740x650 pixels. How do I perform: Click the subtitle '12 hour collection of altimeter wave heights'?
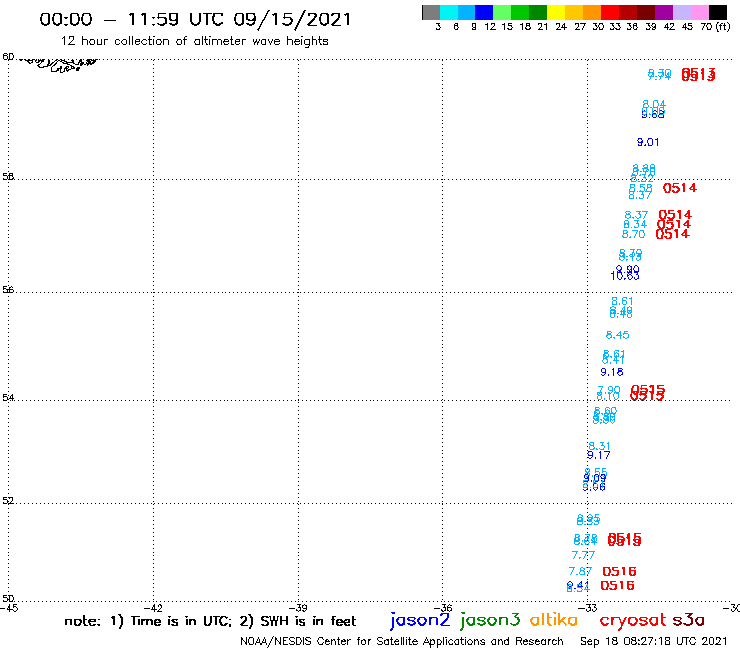click(x=194, y=41)
